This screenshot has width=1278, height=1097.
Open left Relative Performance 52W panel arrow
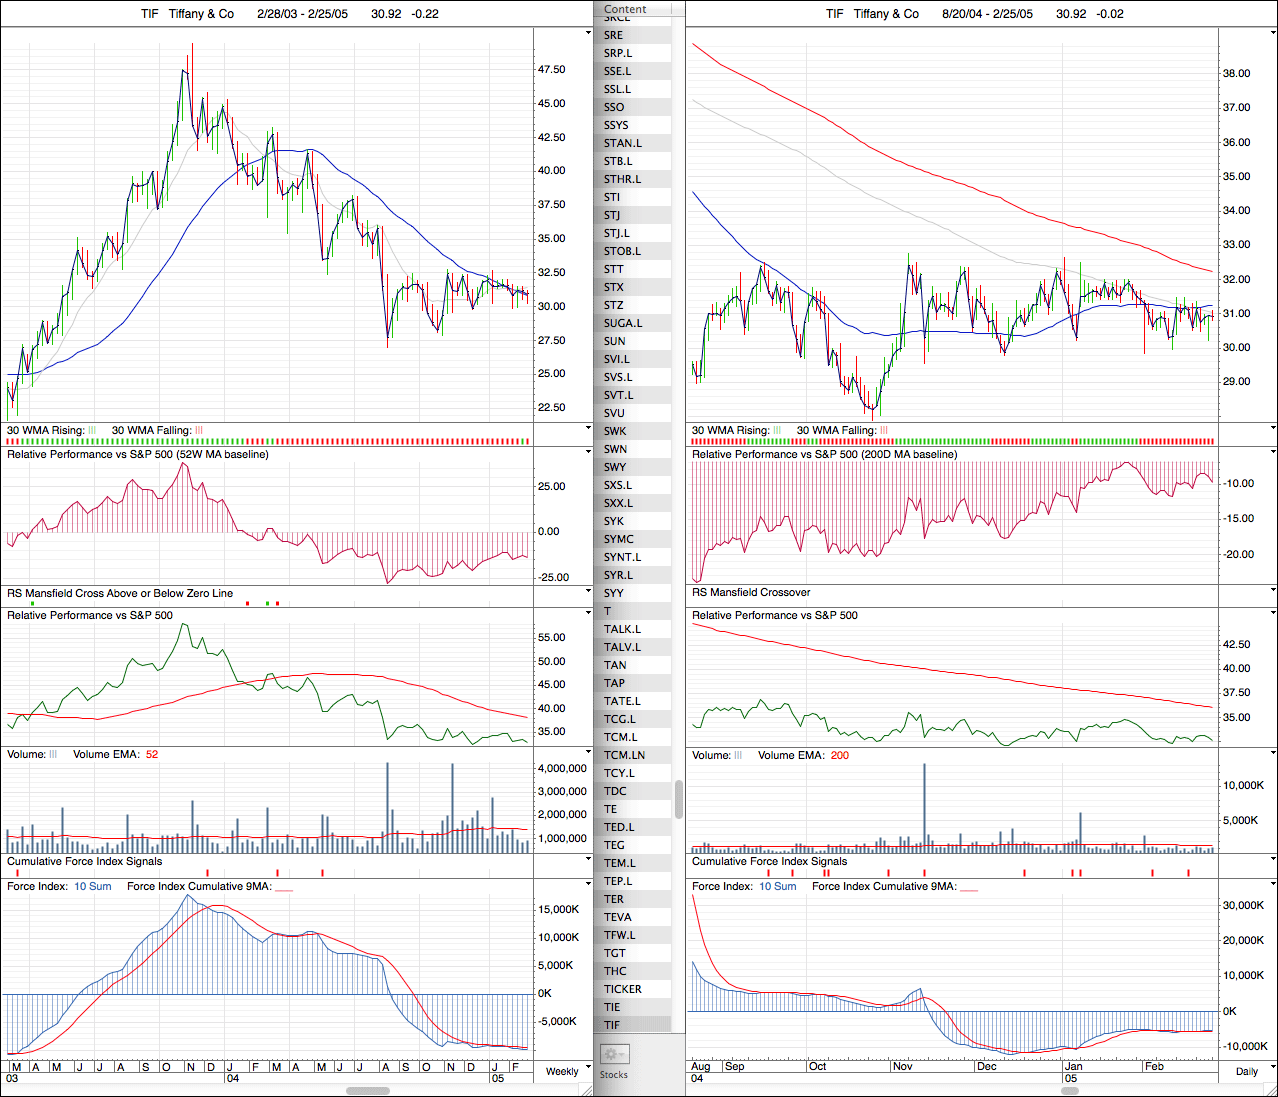588,452
